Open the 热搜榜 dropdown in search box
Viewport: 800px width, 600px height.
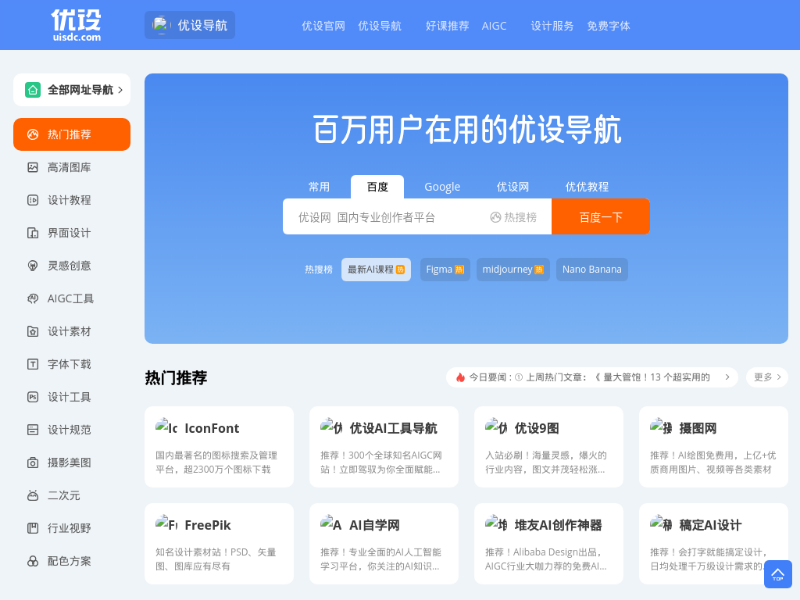(513, 217)
